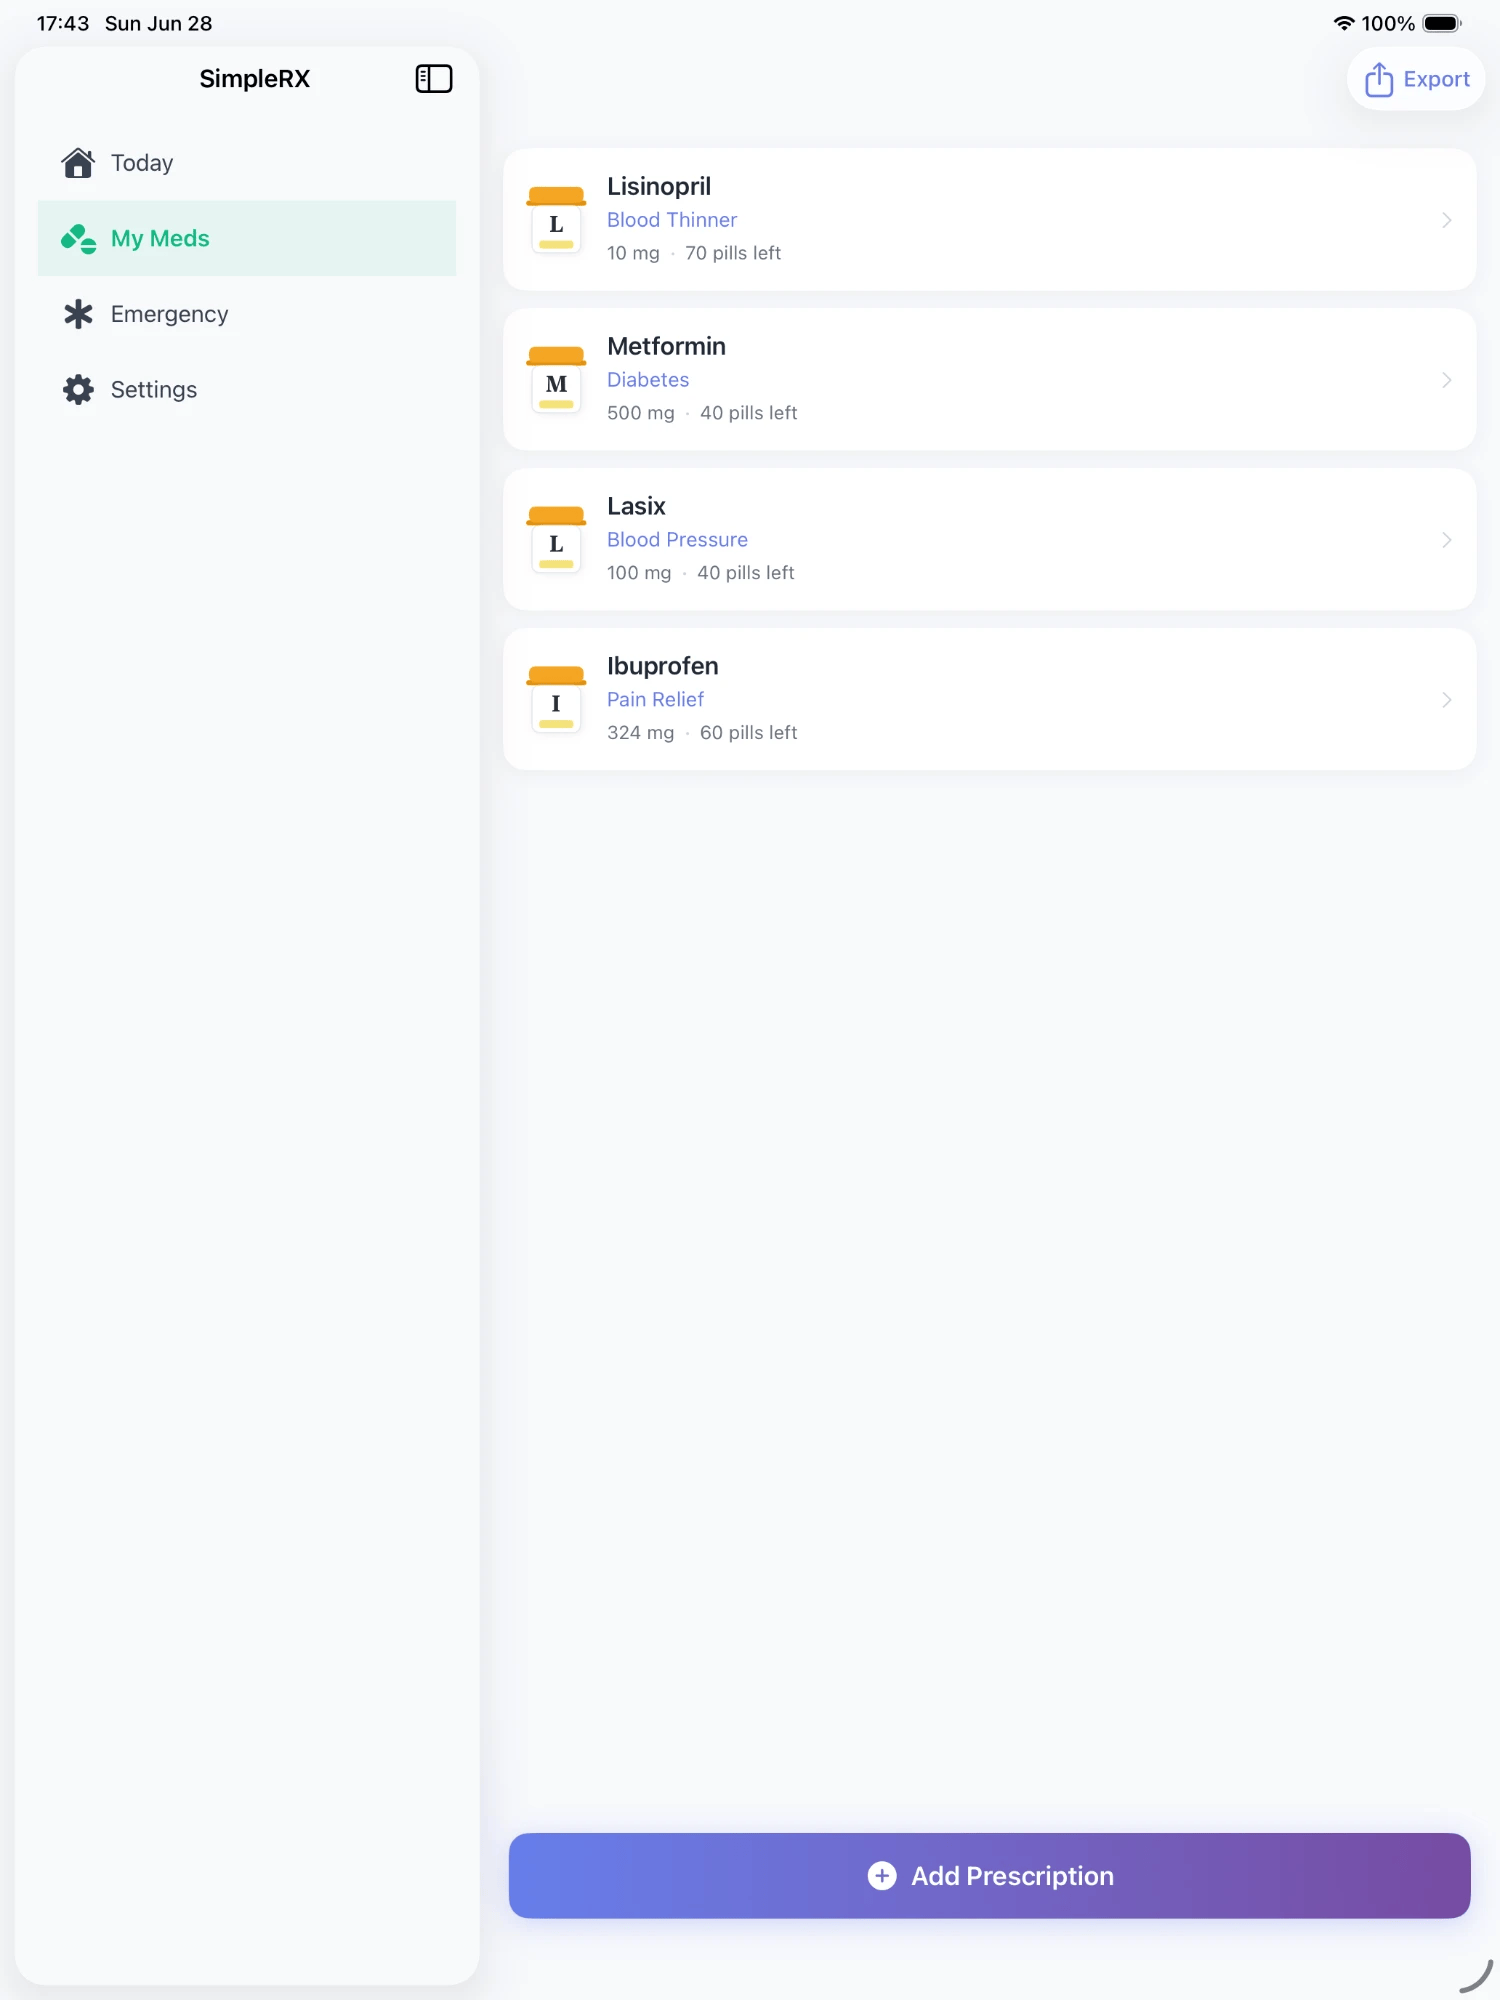Click the Export share icon
This screenshot has width=1500, height=2000.
coord(1379,79)
